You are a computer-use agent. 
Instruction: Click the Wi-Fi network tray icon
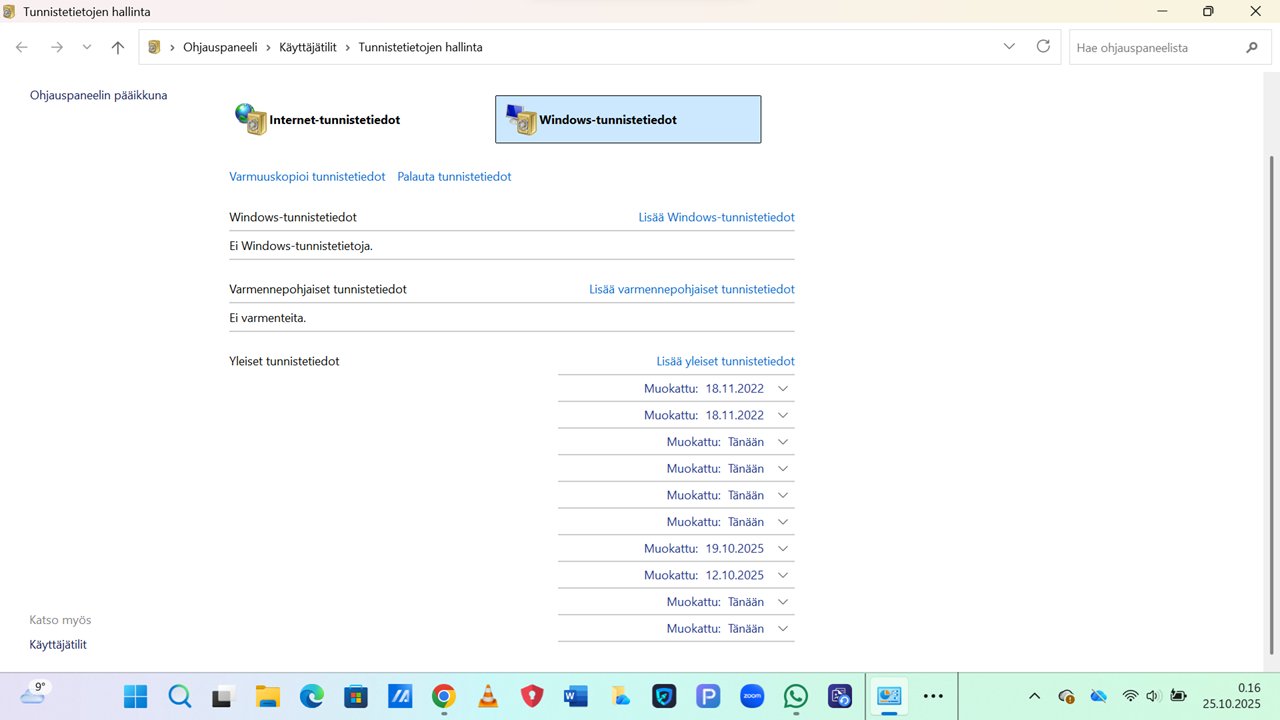pyautogui.click(x=1130, y=696)
